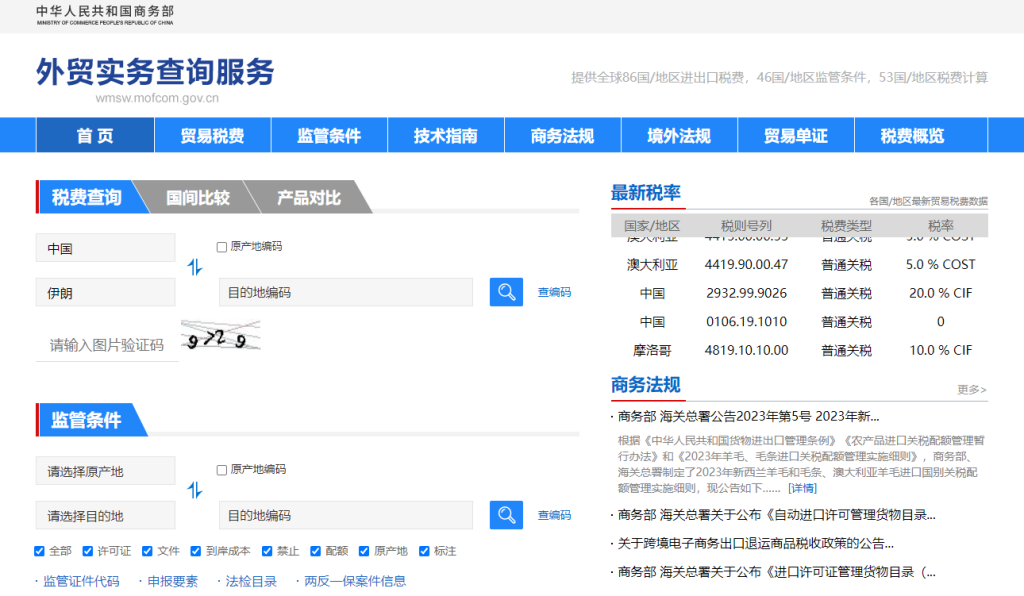
Task: Click tariff code 2932.99.9026
Action: 746,293
